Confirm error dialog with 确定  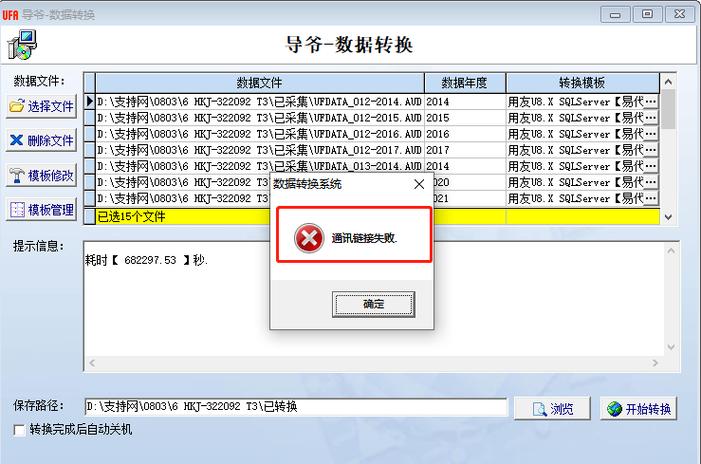[x=373, y=304]
